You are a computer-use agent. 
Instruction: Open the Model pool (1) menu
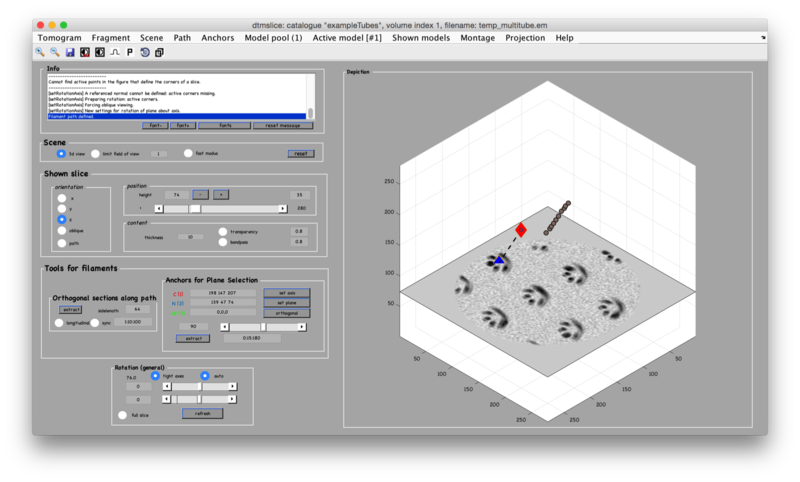pos(273,37)
